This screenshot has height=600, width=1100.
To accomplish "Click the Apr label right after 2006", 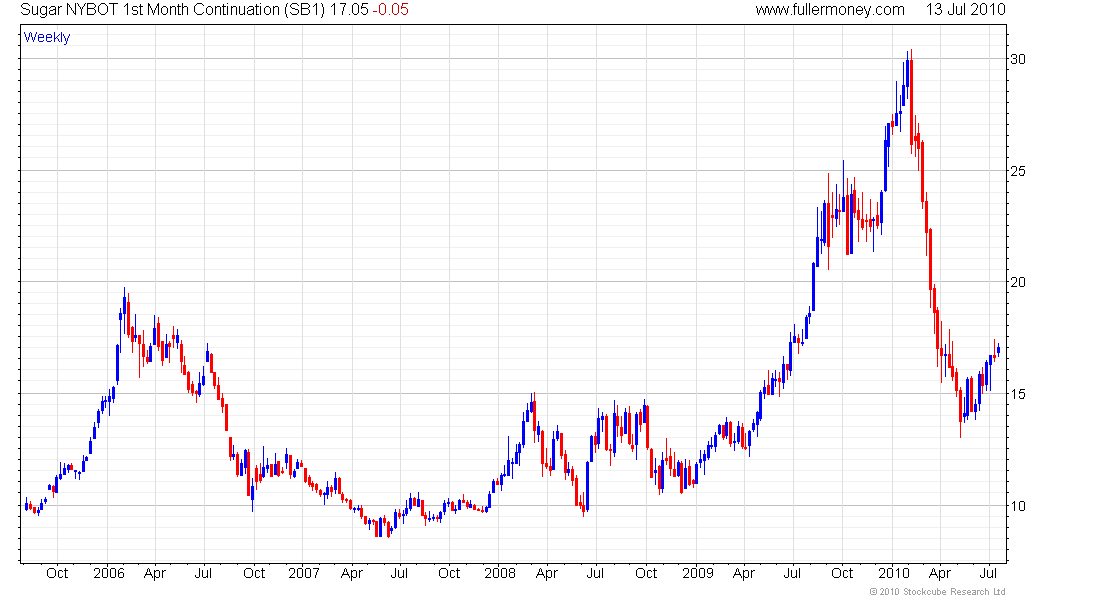I will 155,573.
